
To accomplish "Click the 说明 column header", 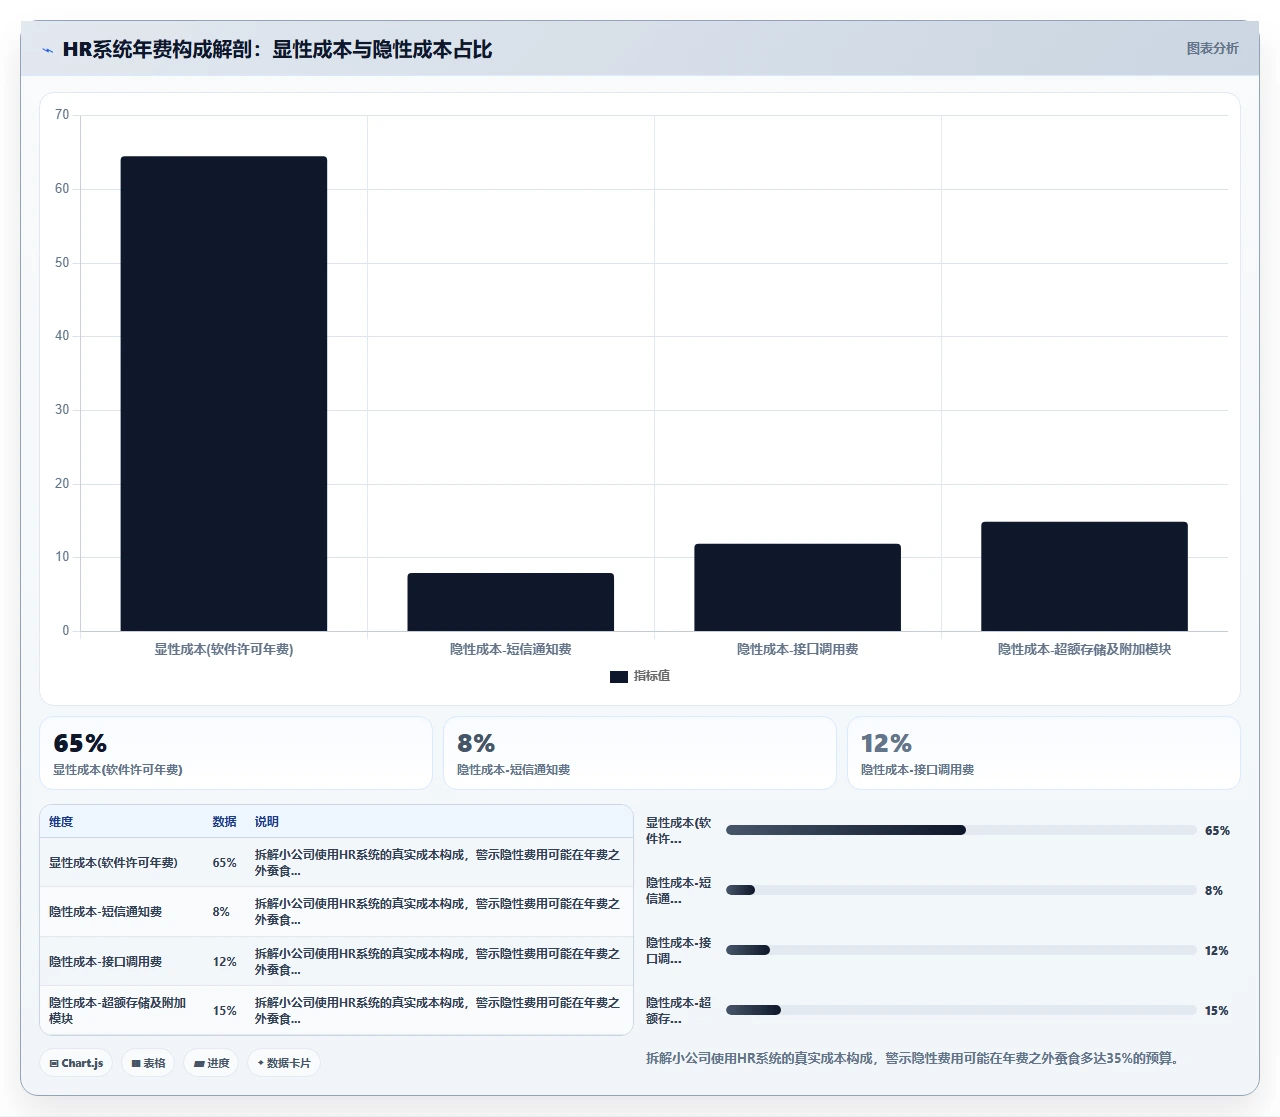I will point(266,822).
